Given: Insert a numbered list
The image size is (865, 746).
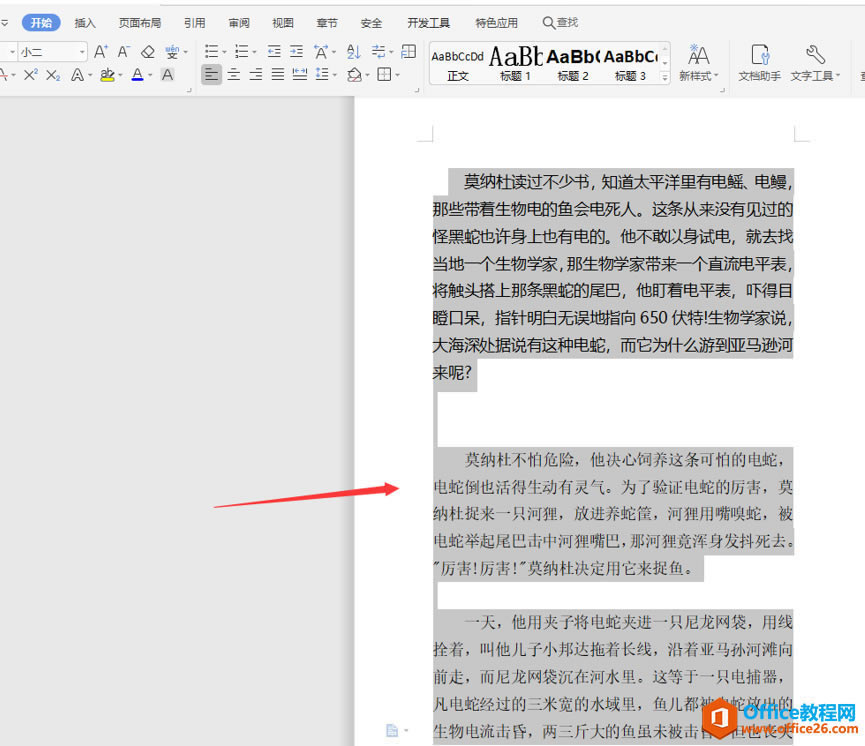Looking at the screenshot, I should [241, 52].
